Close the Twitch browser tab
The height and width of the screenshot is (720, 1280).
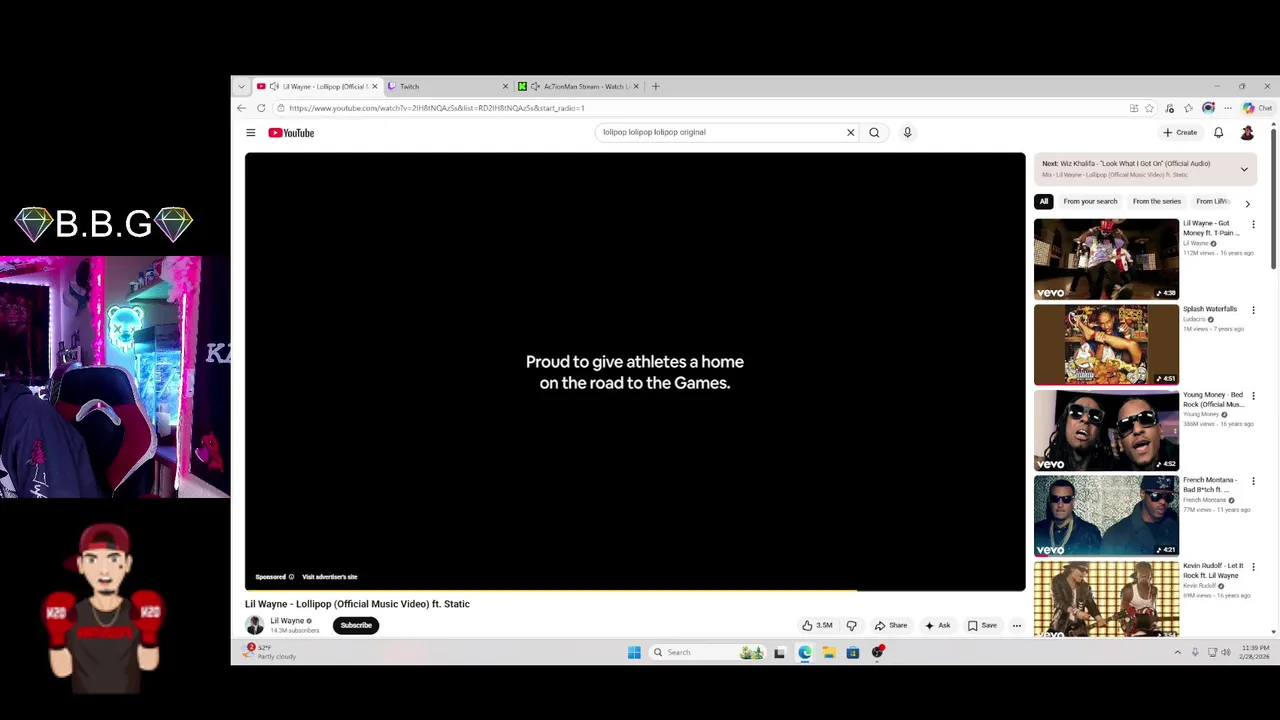coord(505,86)
